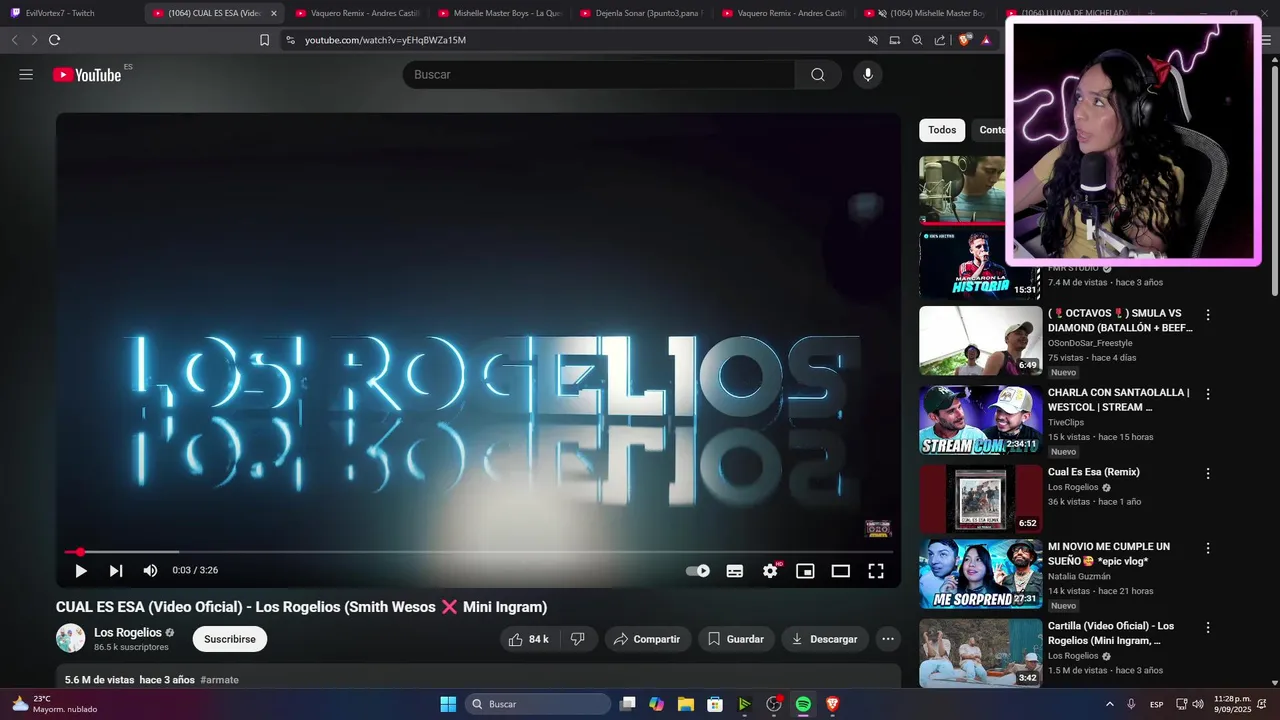Share the video via Compartir
This screenshot has height=720, width=1280.
point(647,639)
